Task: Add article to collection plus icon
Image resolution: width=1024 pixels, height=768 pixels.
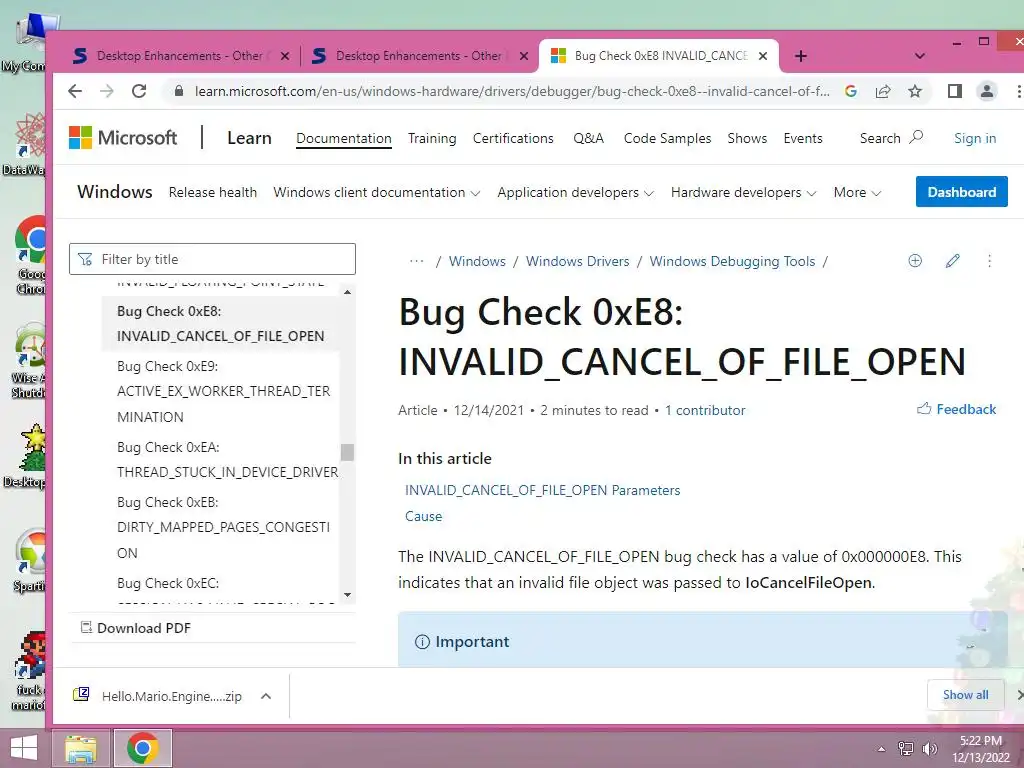Action: (x=915, y=261)
